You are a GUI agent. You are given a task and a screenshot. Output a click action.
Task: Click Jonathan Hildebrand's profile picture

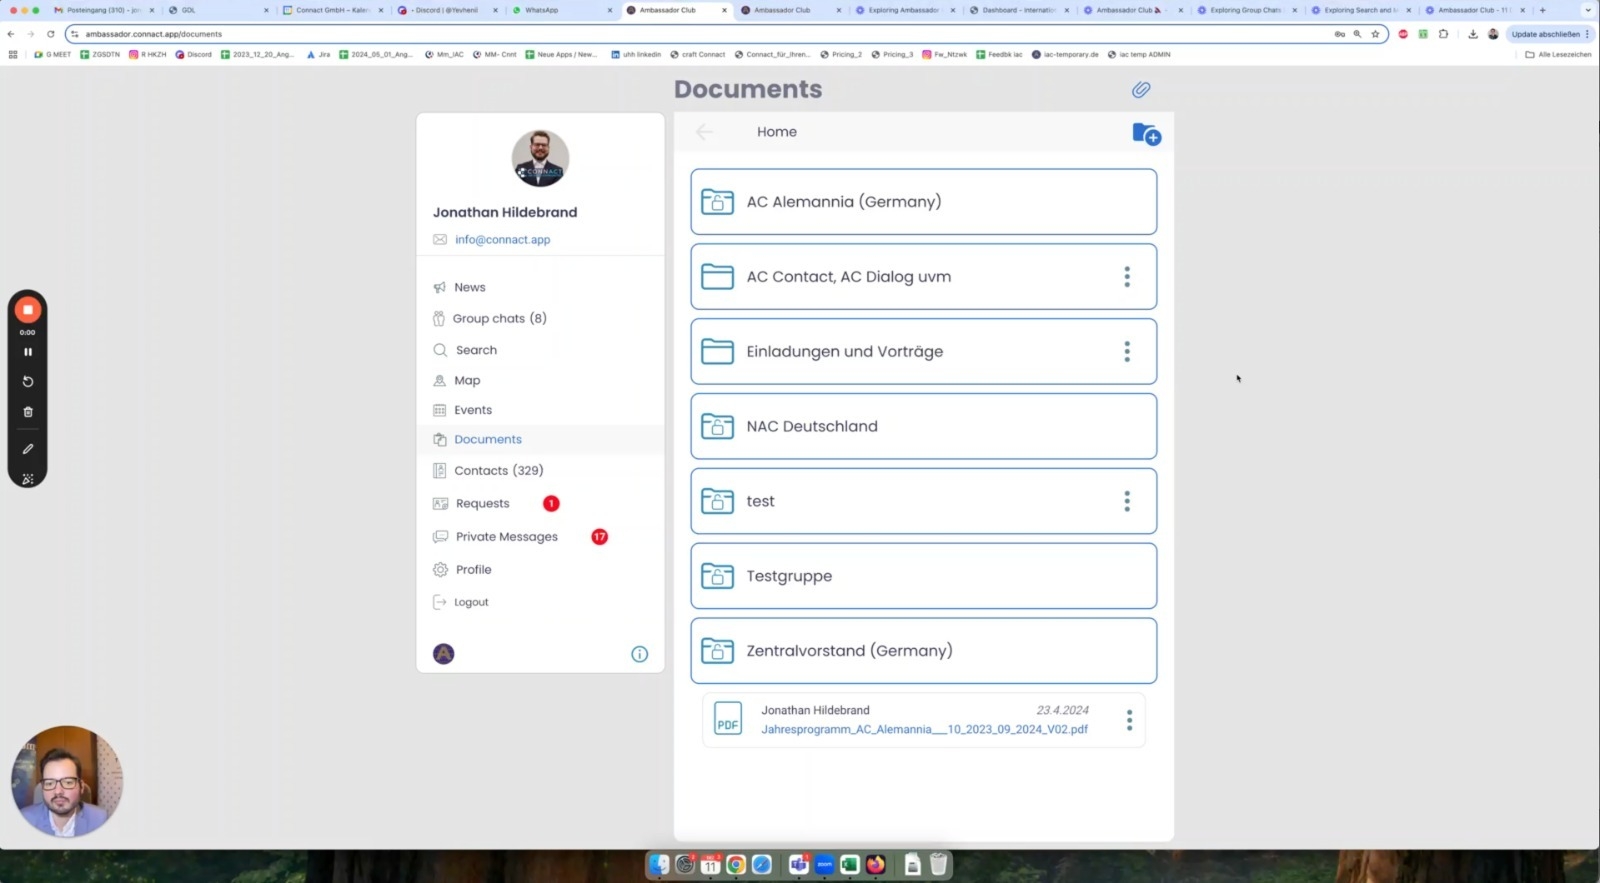pyautogui.click(x=540, y=158)
